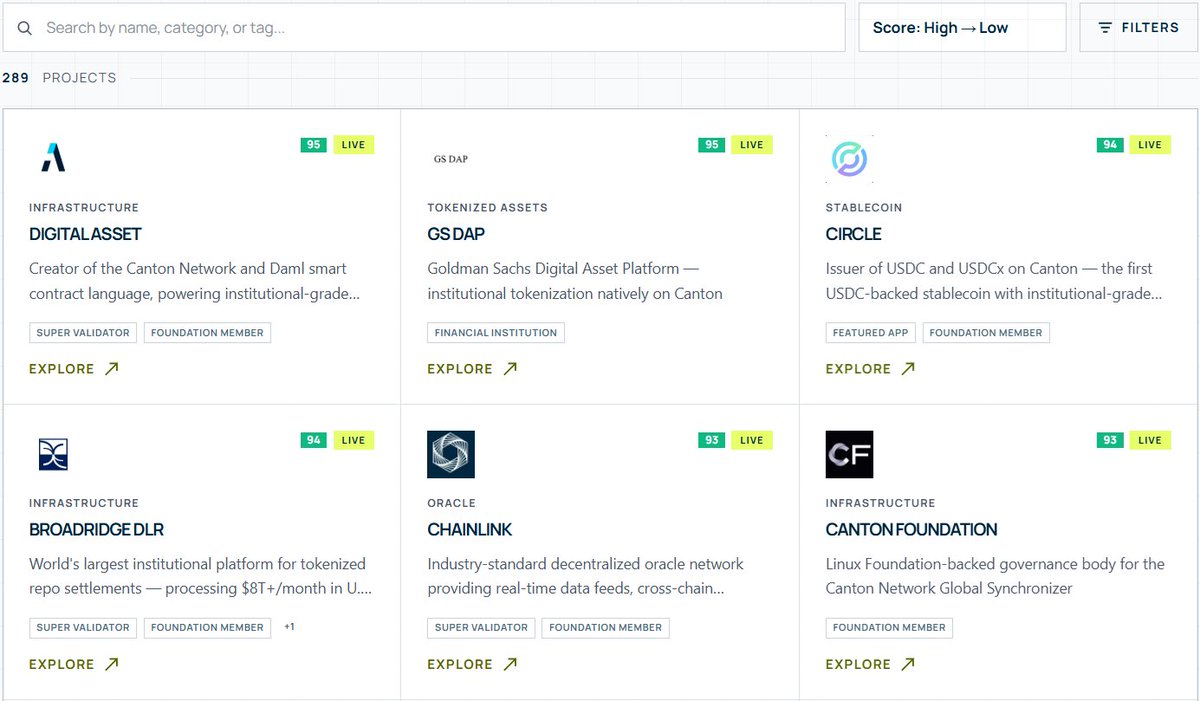The width and height of the screenshot is (1200, 701).
Task: Open the Explore link for Broadridge DLR
Action: click(74, 664)
